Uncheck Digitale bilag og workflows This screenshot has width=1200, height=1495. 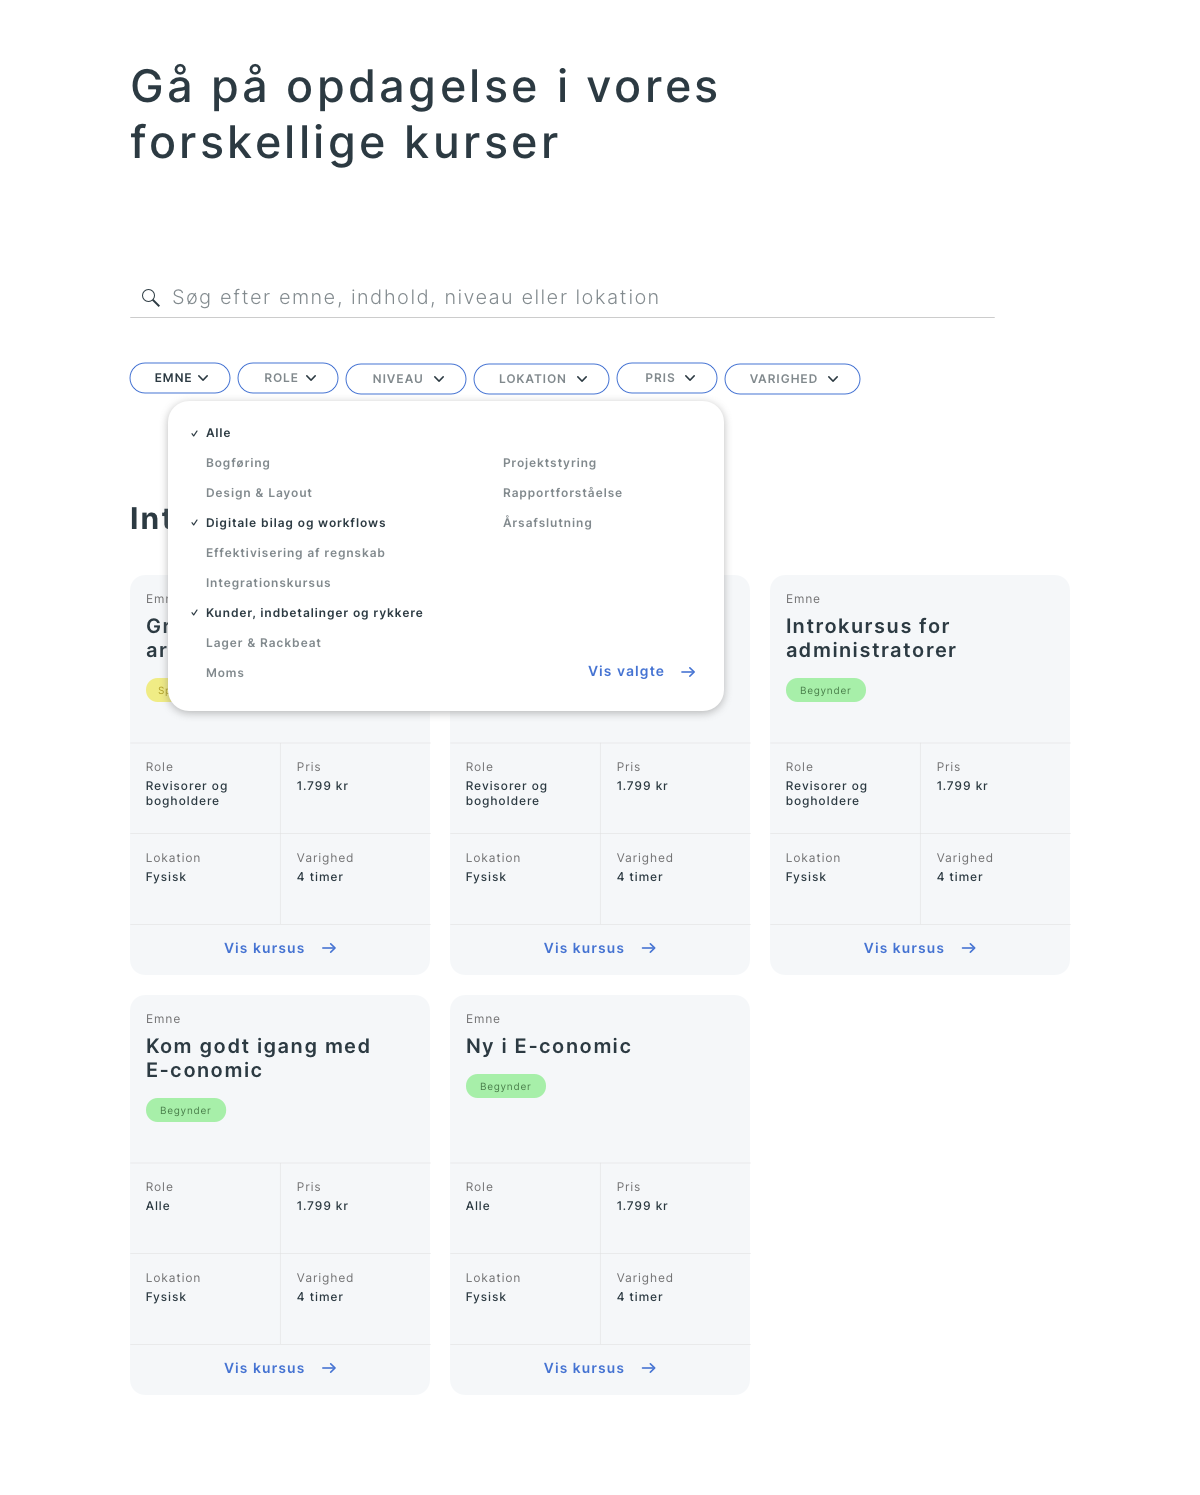pos(296,523)
